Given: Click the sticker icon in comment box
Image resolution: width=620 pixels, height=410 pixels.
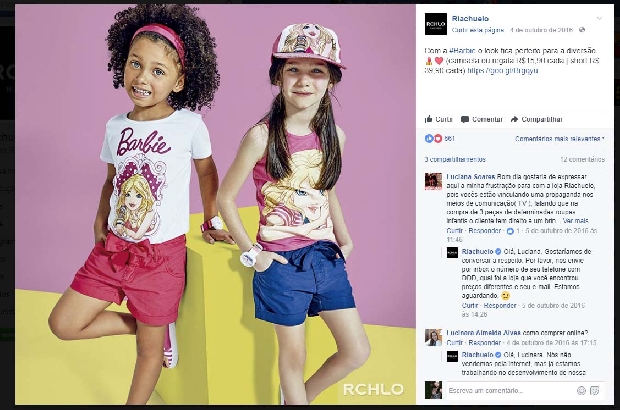Looking at the screenshot, I should (594, 391).
